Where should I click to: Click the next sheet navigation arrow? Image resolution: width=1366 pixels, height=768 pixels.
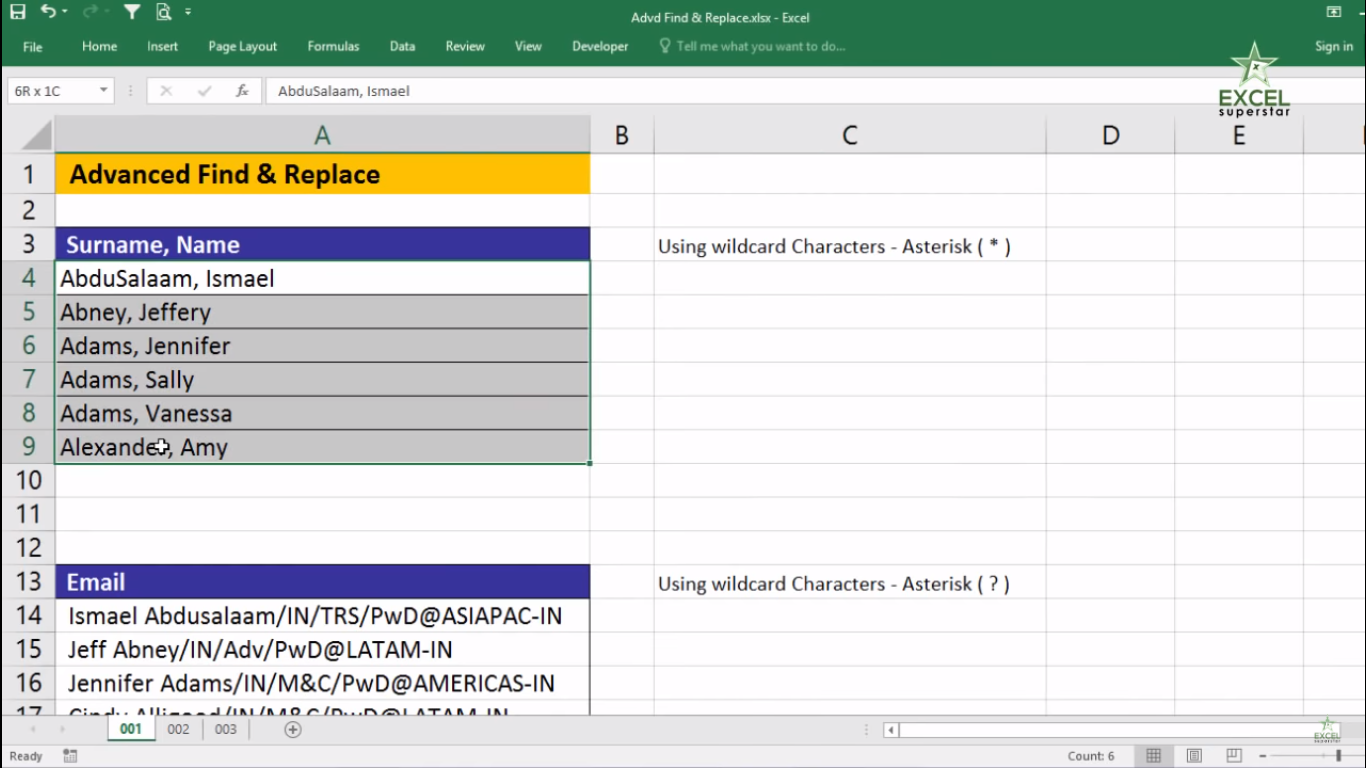[x=64, y=730]
